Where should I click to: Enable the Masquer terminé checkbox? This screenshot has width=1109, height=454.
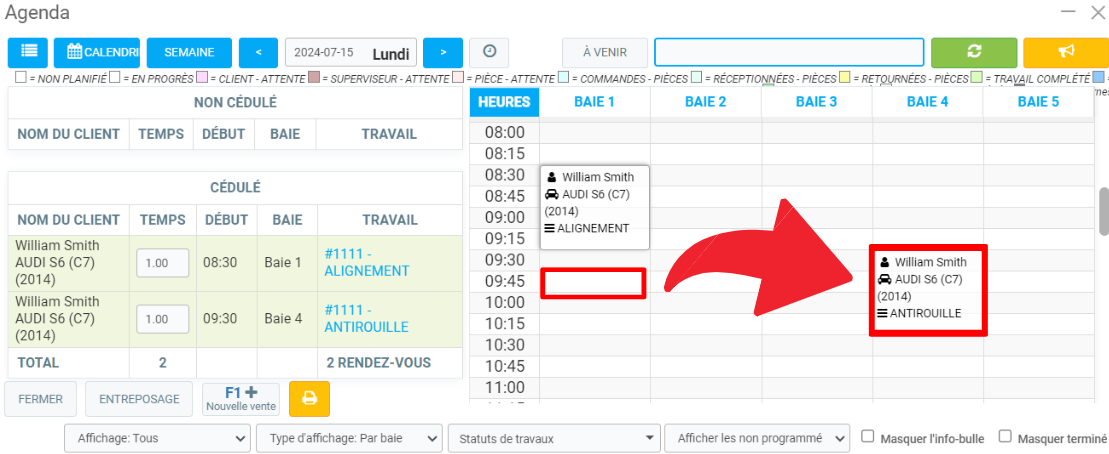1007,437
